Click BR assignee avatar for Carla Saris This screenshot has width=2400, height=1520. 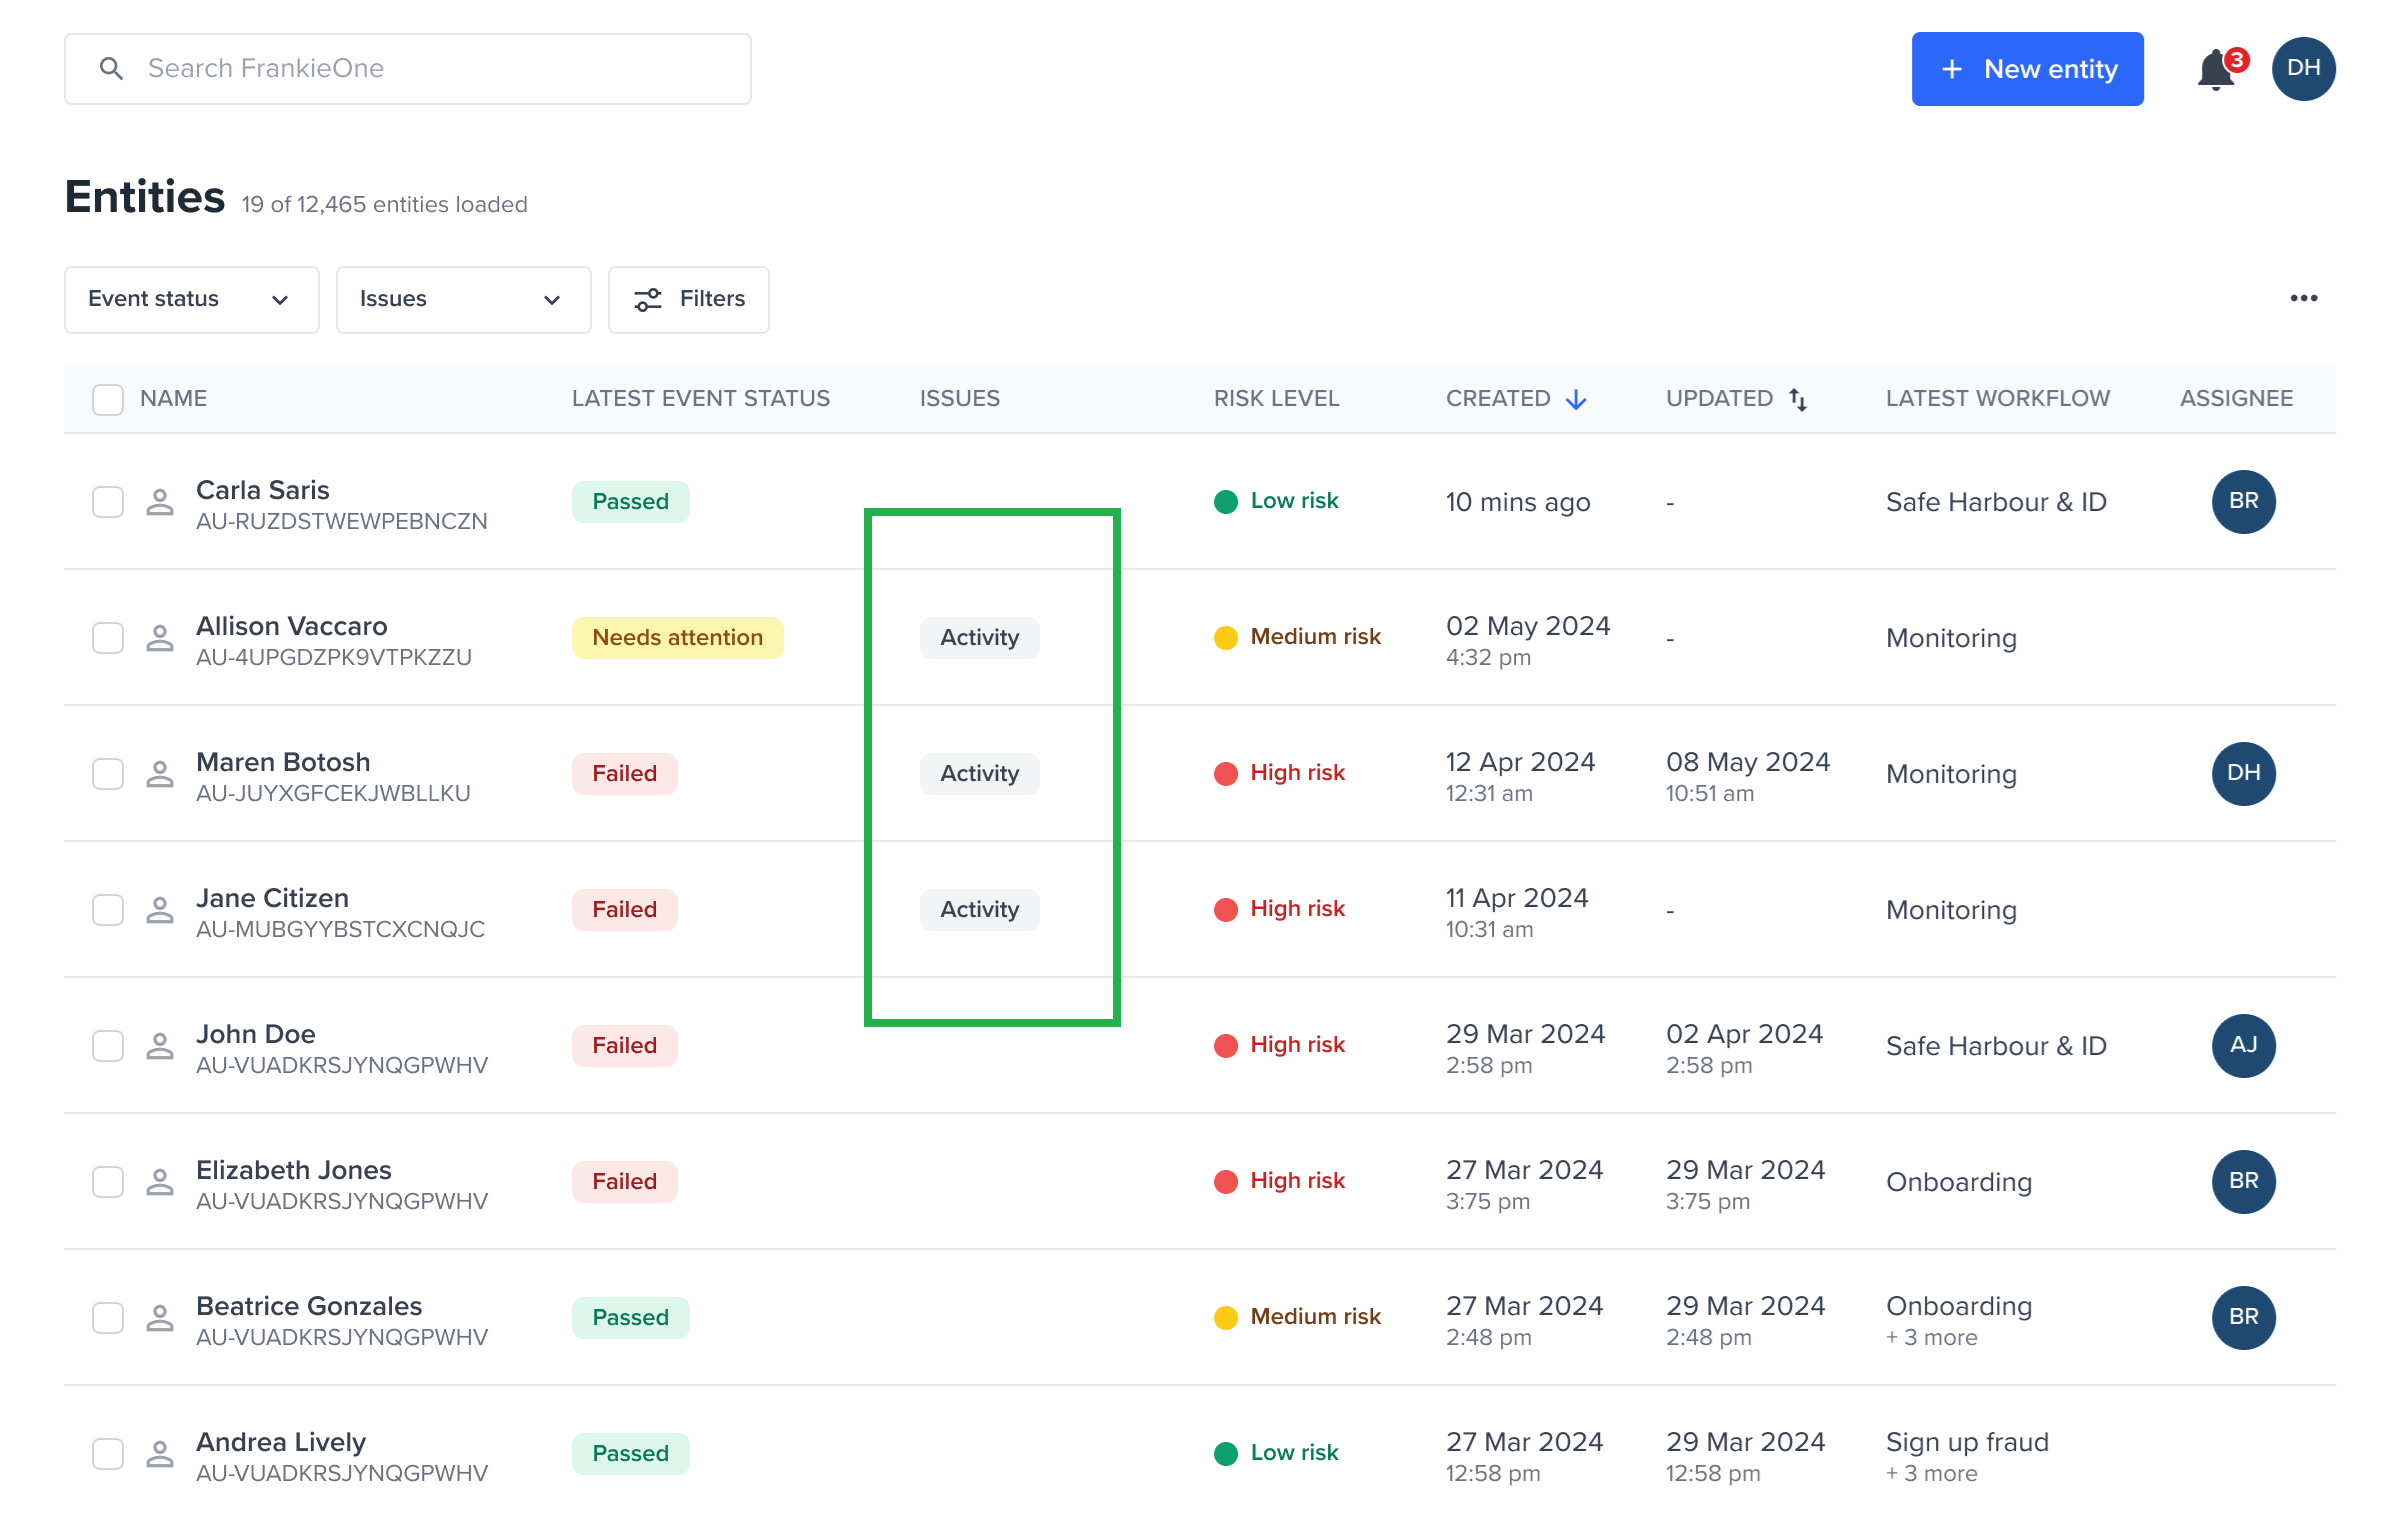[2243, 502]
